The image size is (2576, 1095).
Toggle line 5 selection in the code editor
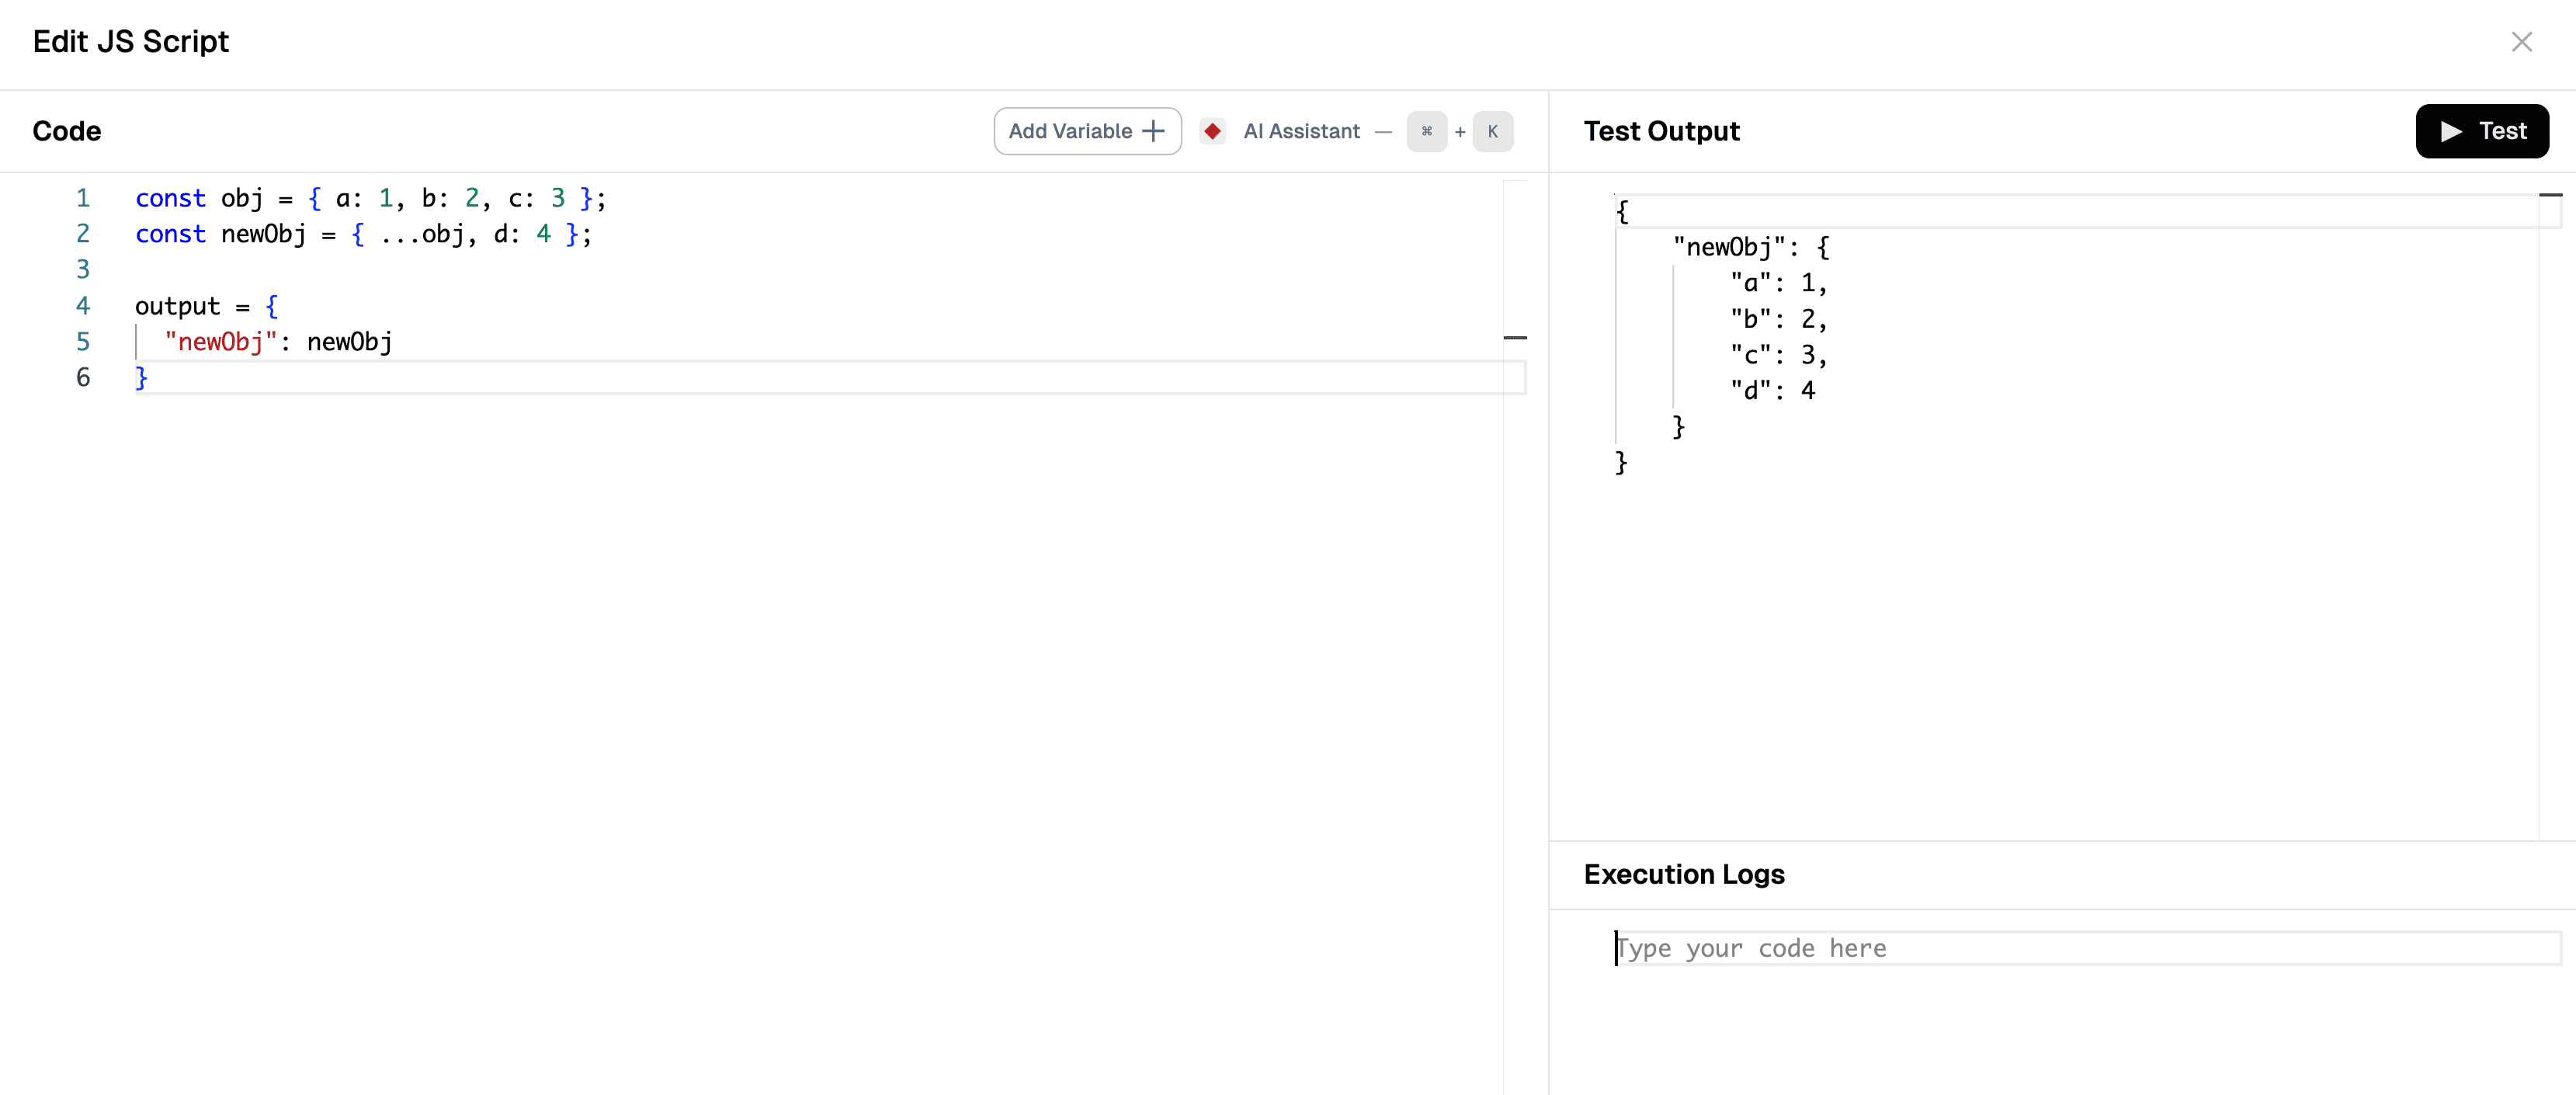pos(84,342)
